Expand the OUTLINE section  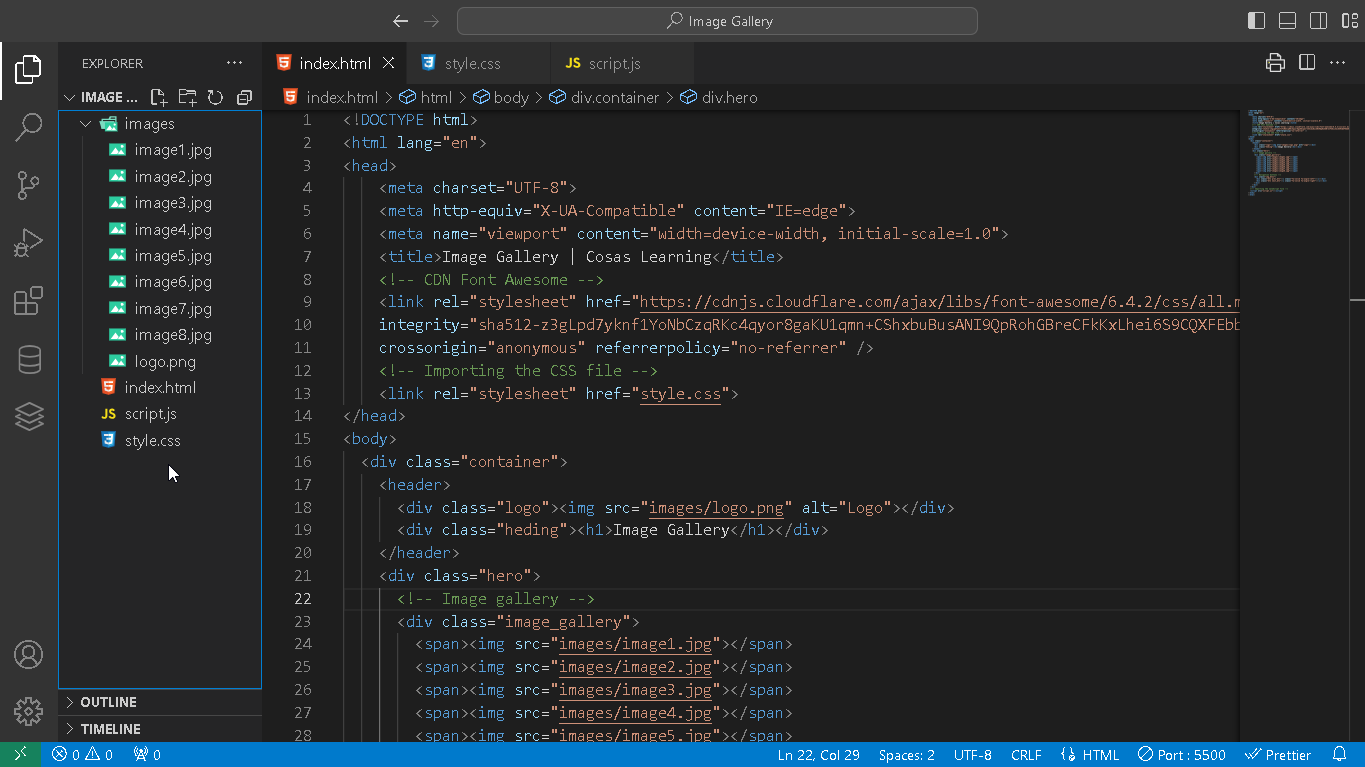click(108, 702)
